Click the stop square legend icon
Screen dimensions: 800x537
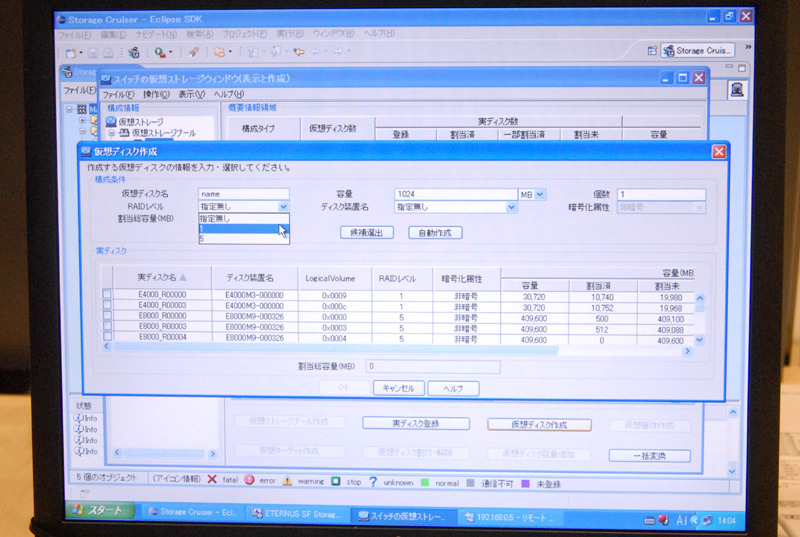tap(335, 481)
